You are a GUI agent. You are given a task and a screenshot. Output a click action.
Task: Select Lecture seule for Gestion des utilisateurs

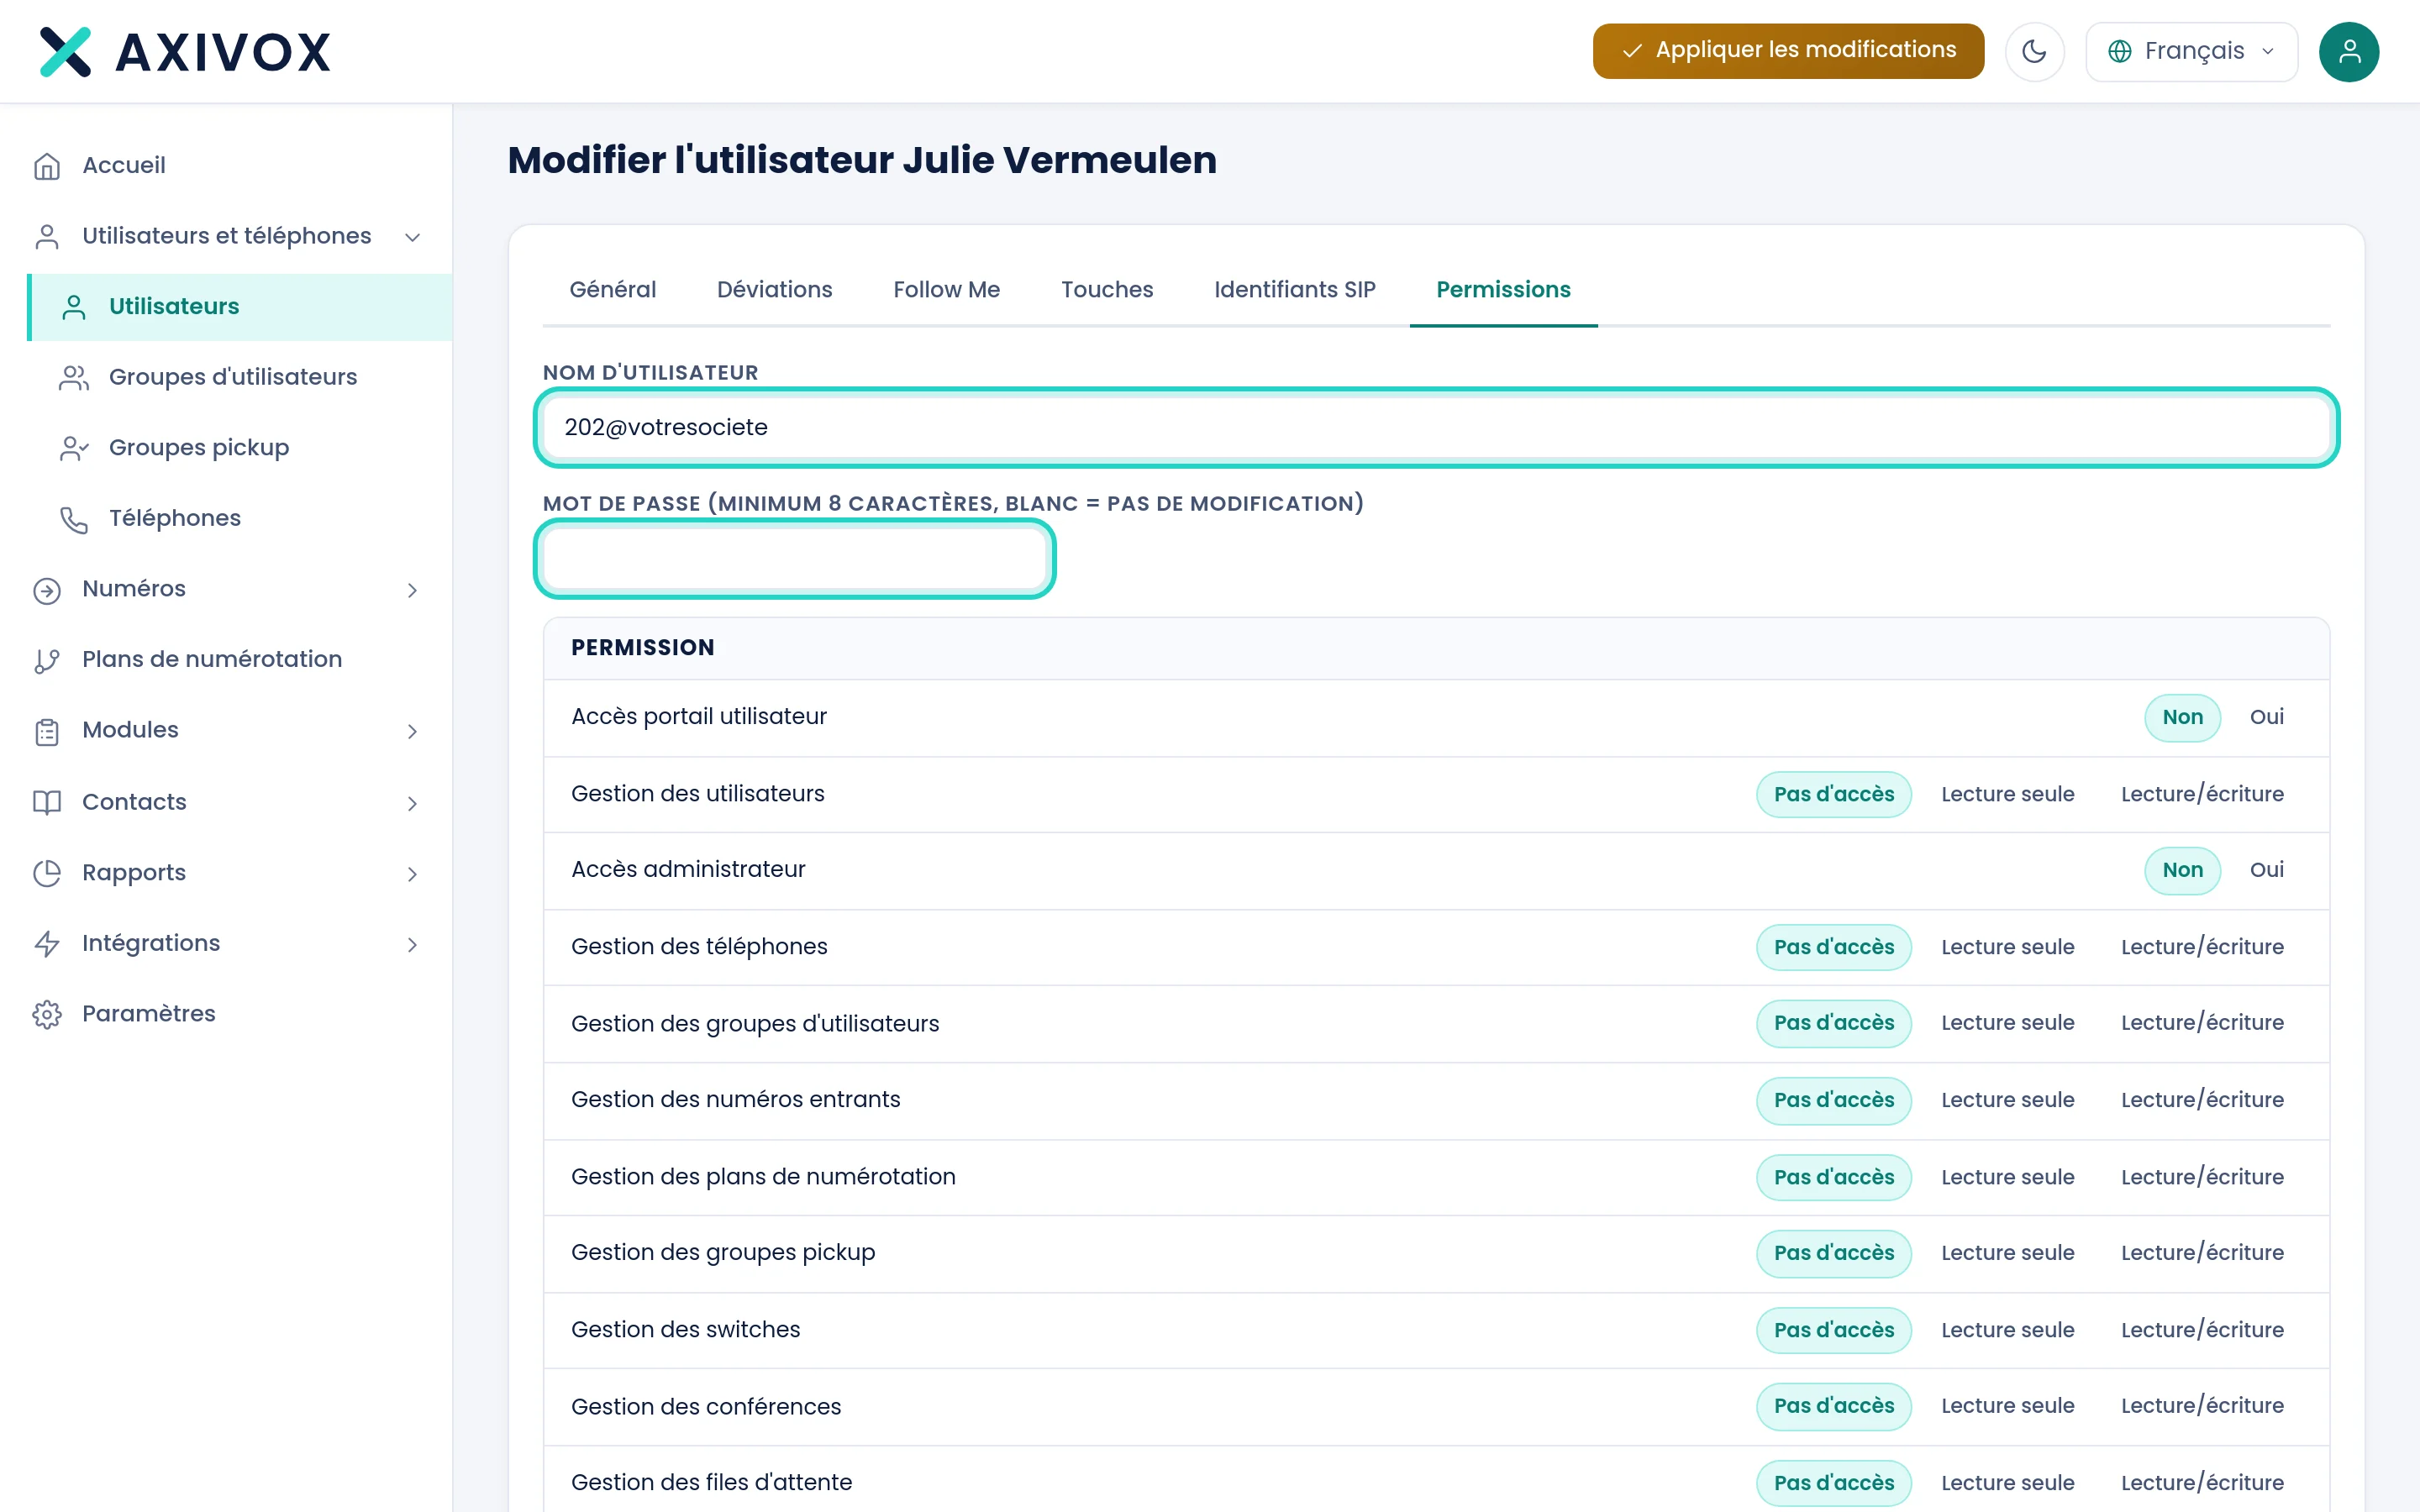point(2007,794)
